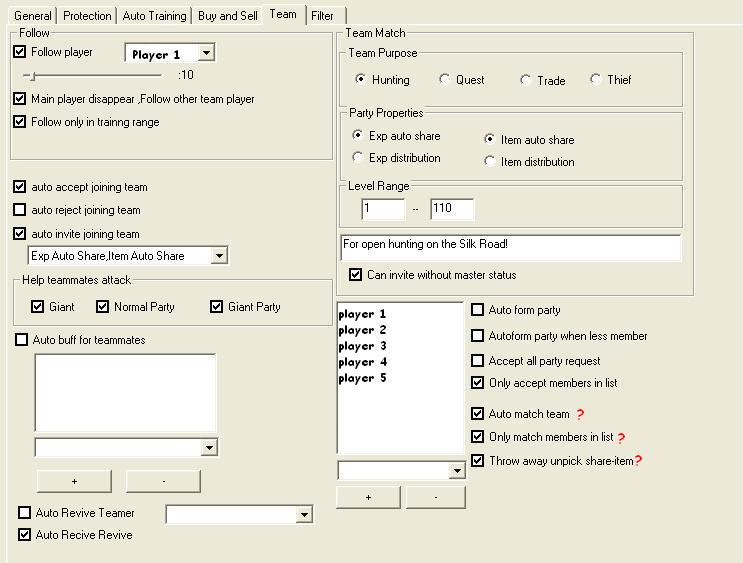
Task: Click the help question mark beside Auto match team
Action: 580,415
